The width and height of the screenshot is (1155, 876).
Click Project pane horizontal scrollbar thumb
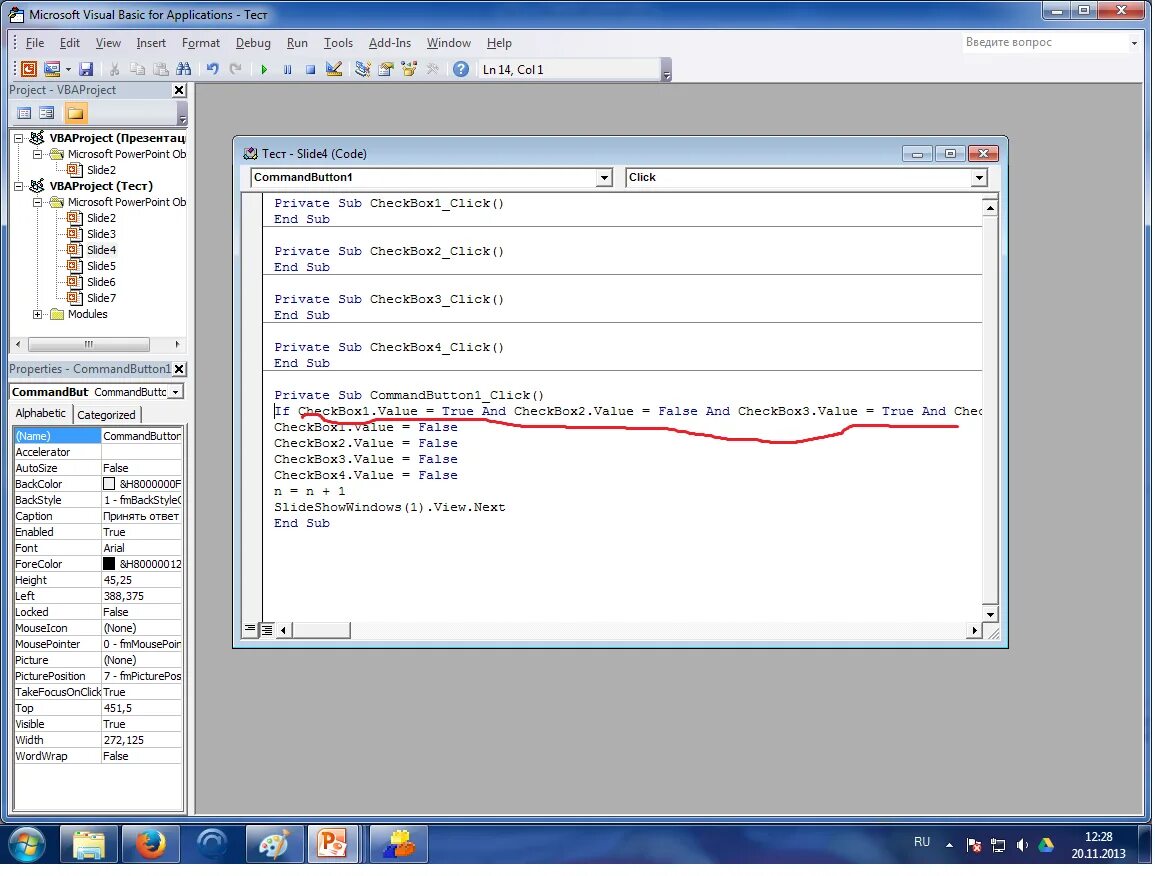point(88,344)
